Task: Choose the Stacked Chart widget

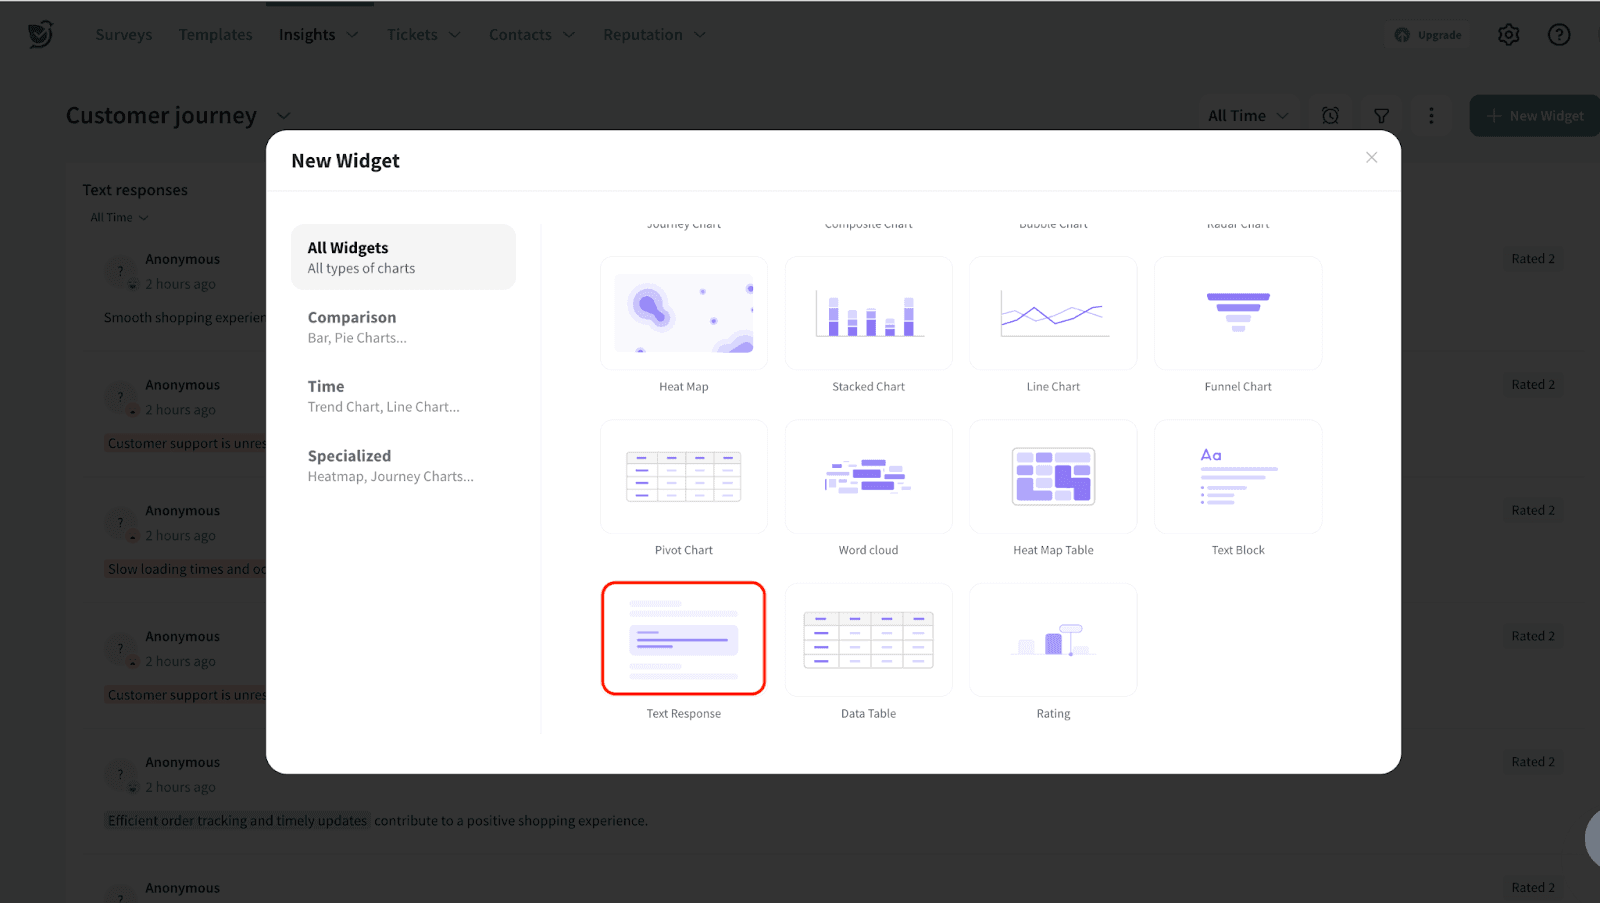Action: pyautogui.click(x=868, y=314)
